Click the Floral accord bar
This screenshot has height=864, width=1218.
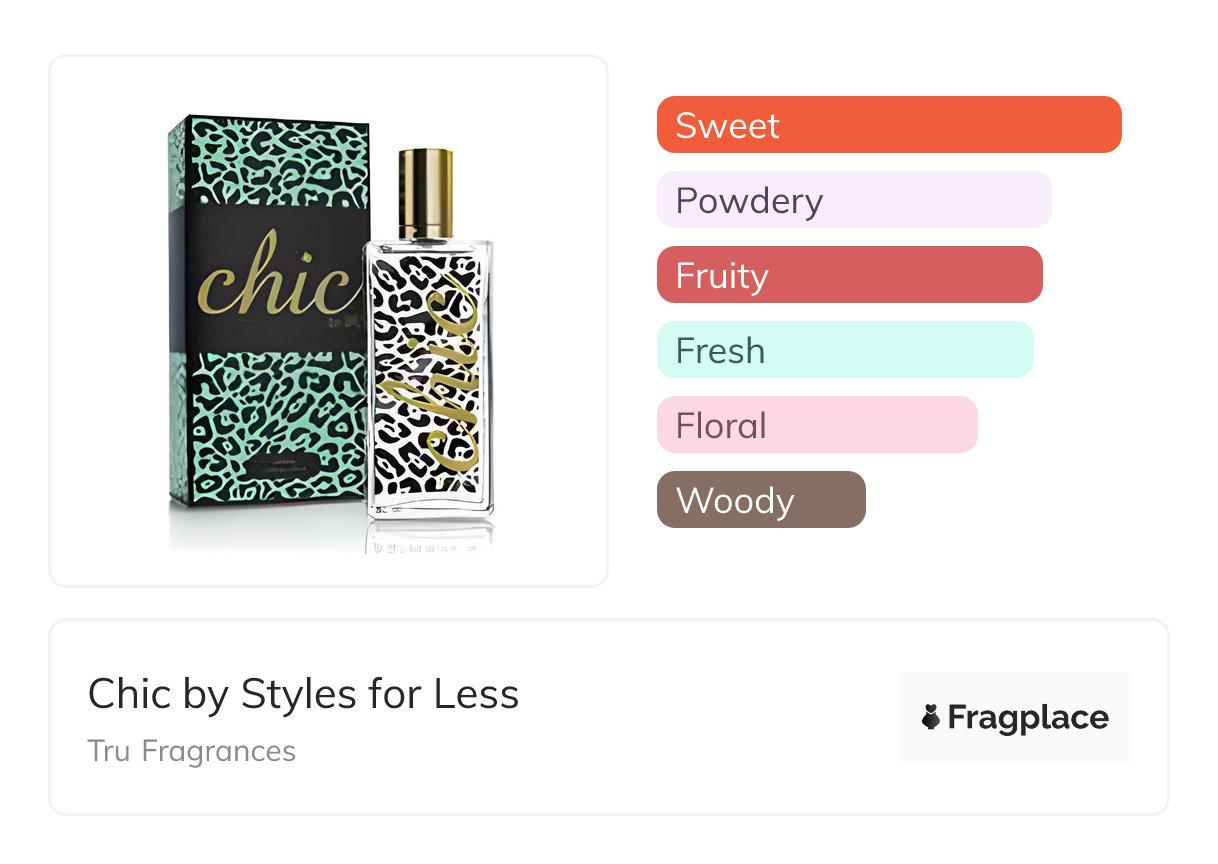[x=816, y=425]
